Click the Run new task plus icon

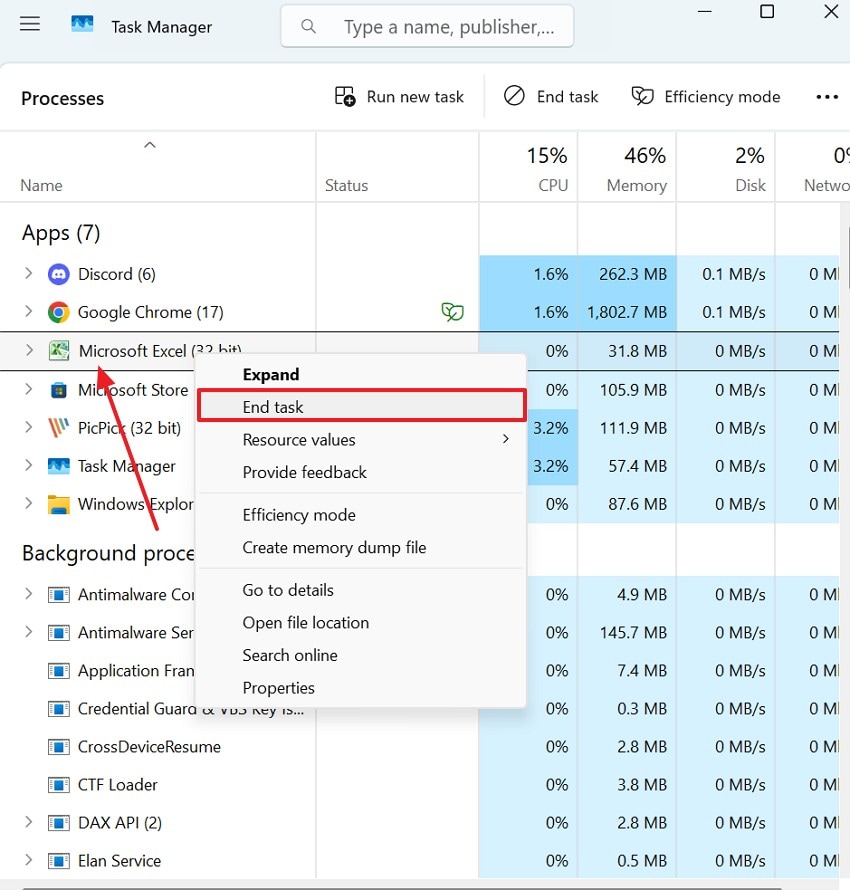[344, 96]
